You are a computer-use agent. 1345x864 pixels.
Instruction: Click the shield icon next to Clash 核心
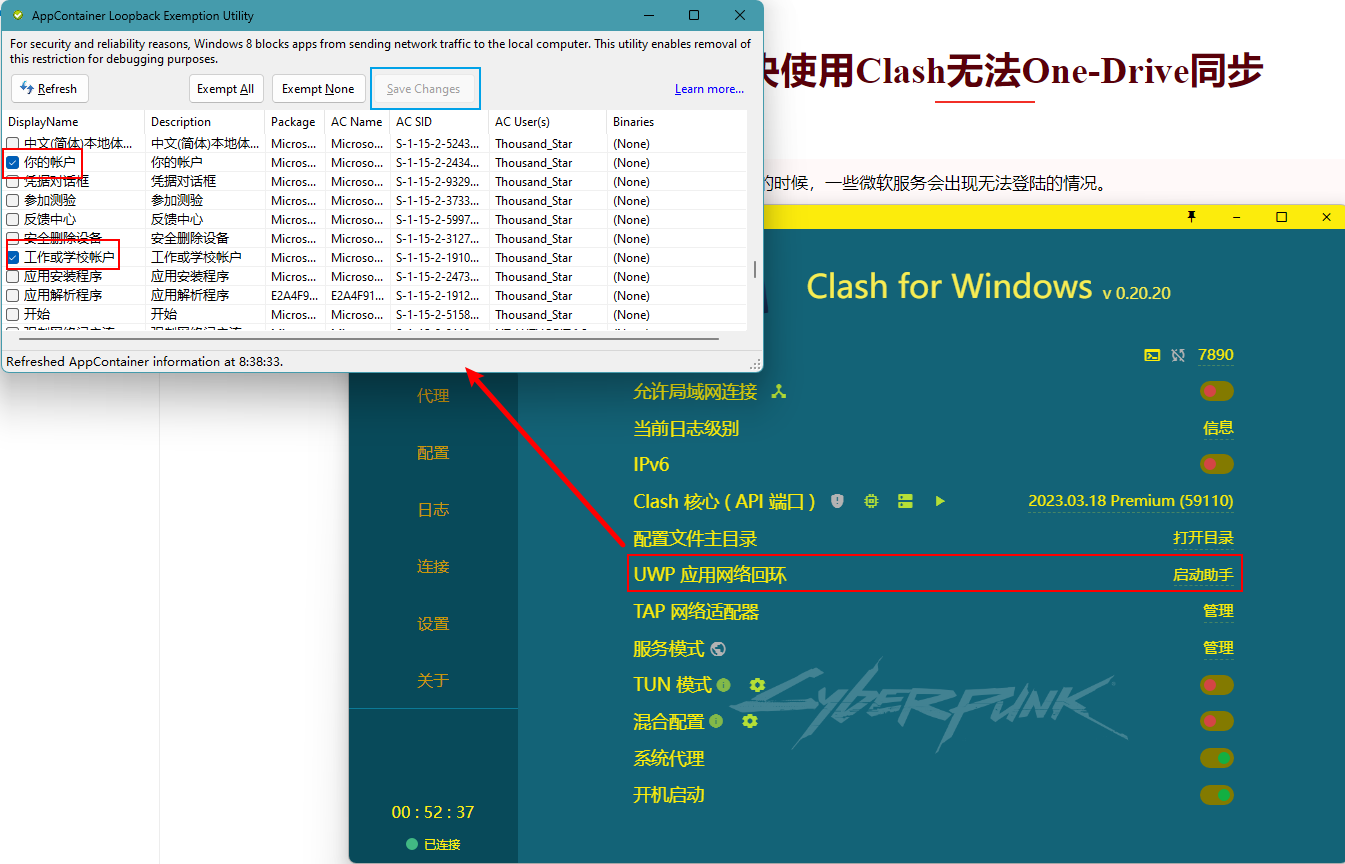click(x=838, y=501)
